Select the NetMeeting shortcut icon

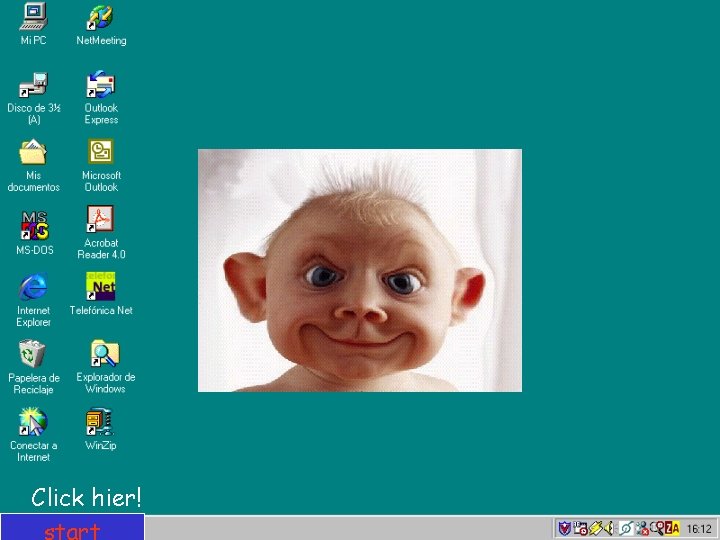point(101,18)
